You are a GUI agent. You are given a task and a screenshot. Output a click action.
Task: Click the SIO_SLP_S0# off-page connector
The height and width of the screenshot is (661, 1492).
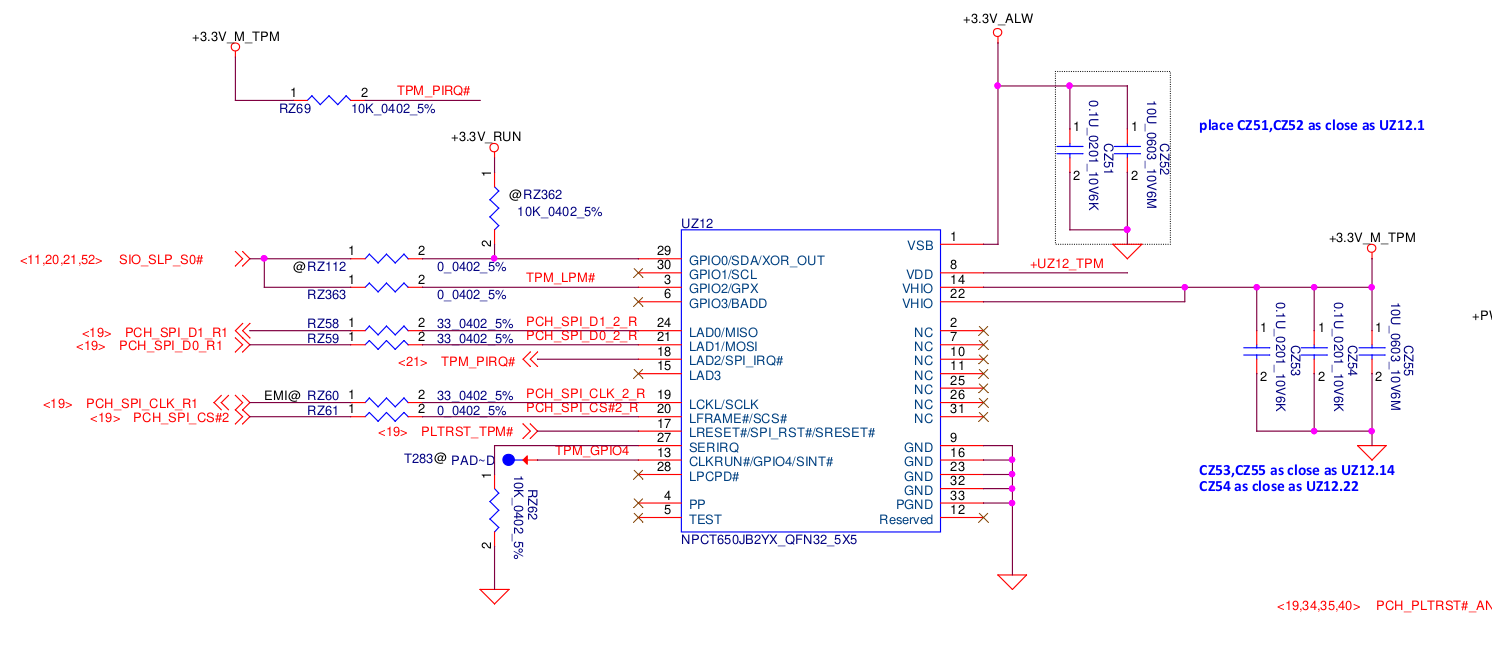(x=241, y=259)
